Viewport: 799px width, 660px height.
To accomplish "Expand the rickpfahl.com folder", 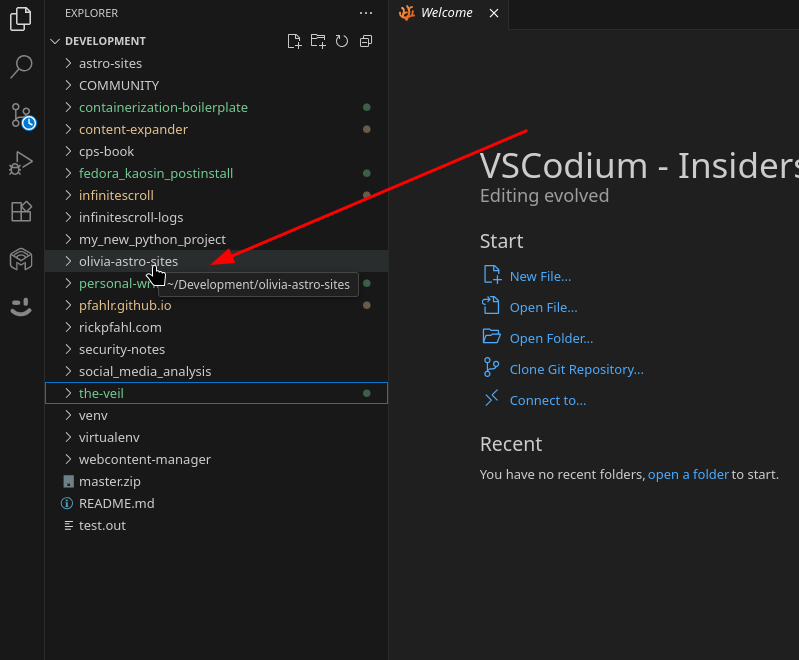I will 217,327.
